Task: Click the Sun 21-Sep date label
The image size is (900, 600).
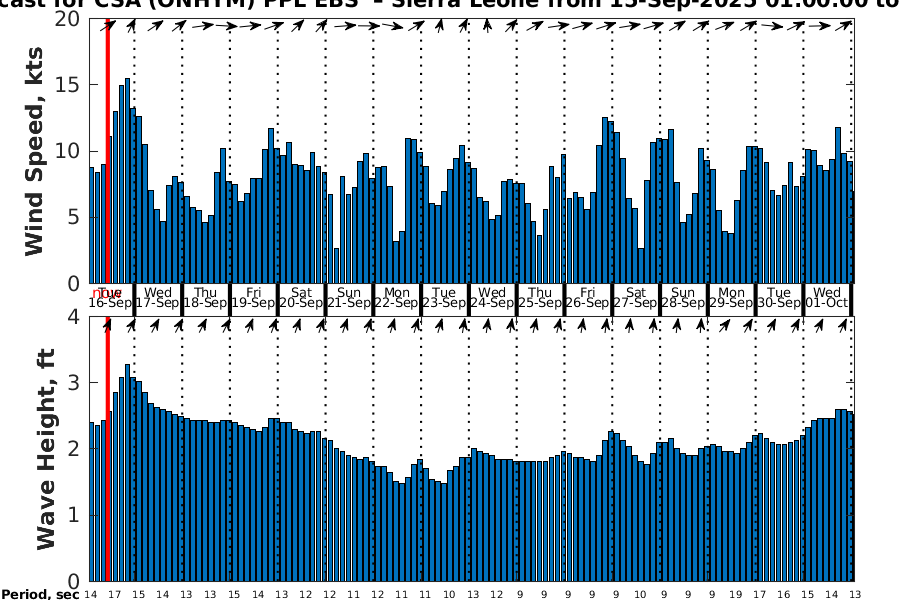Action: [x=349, y=298]
